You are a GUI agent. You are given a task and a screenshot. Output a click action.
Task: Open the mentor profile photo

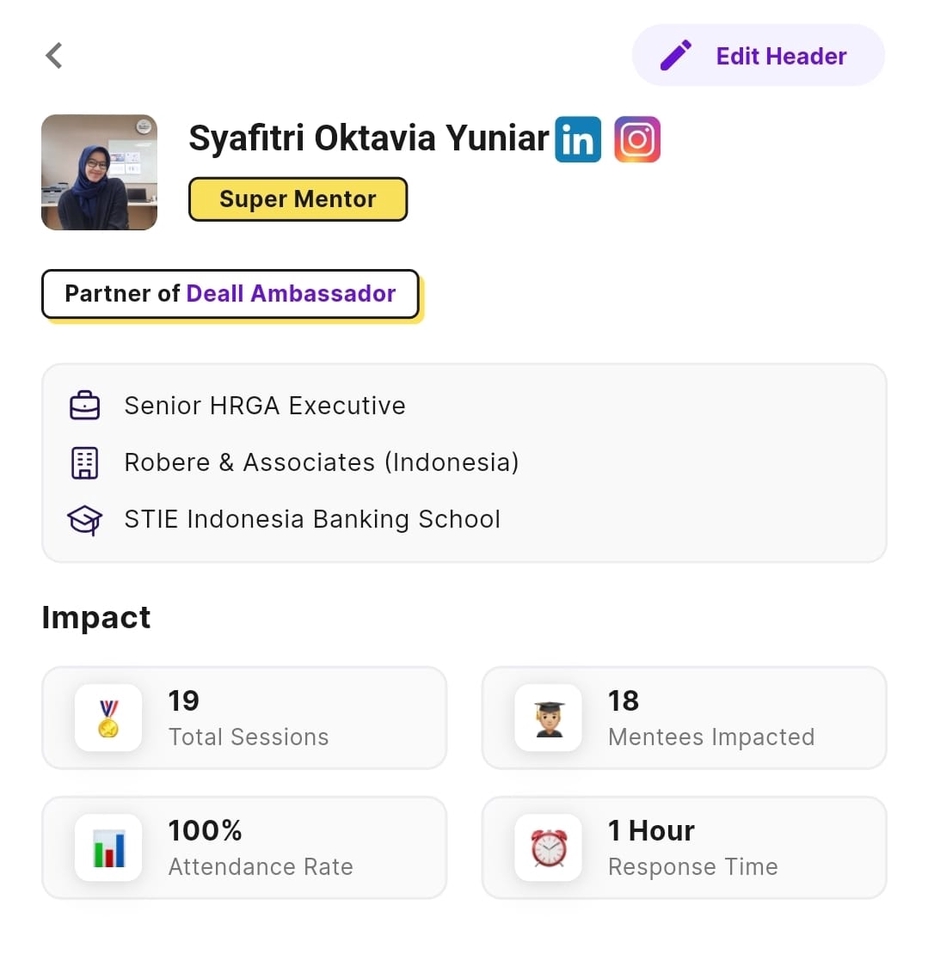pos(99,172)
